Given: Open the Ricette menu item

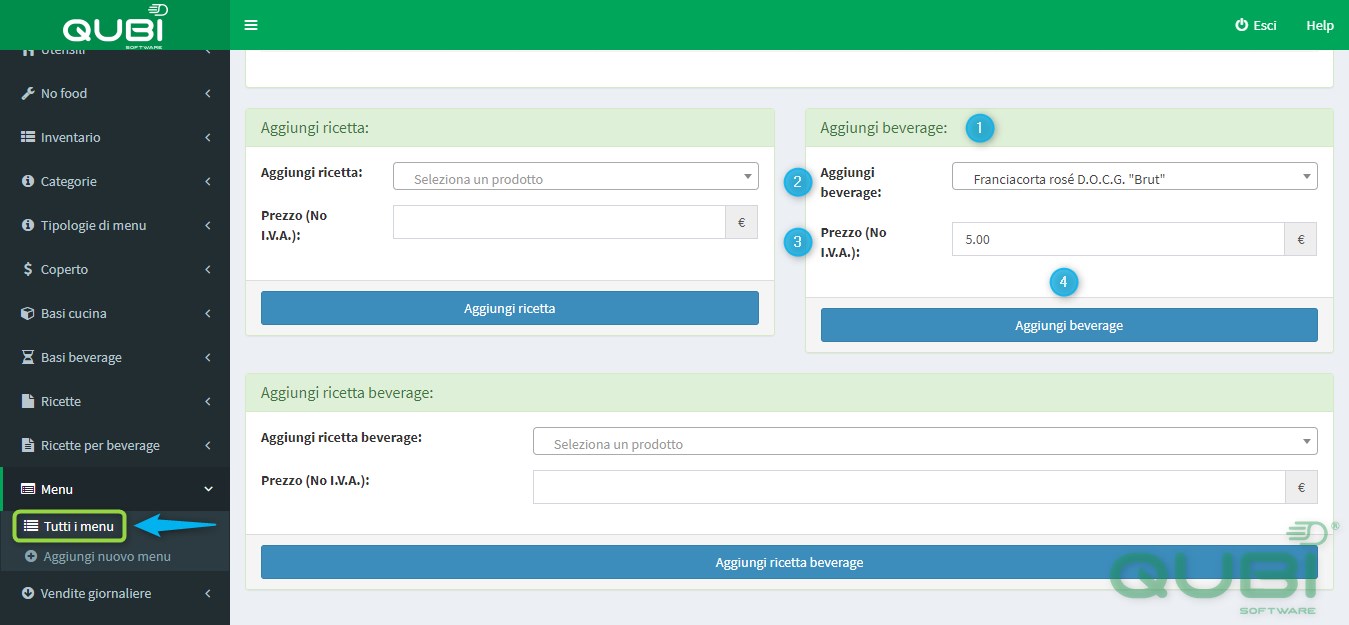Looking at the screenshot, I should pyautogui.click(x=115, y=401).
